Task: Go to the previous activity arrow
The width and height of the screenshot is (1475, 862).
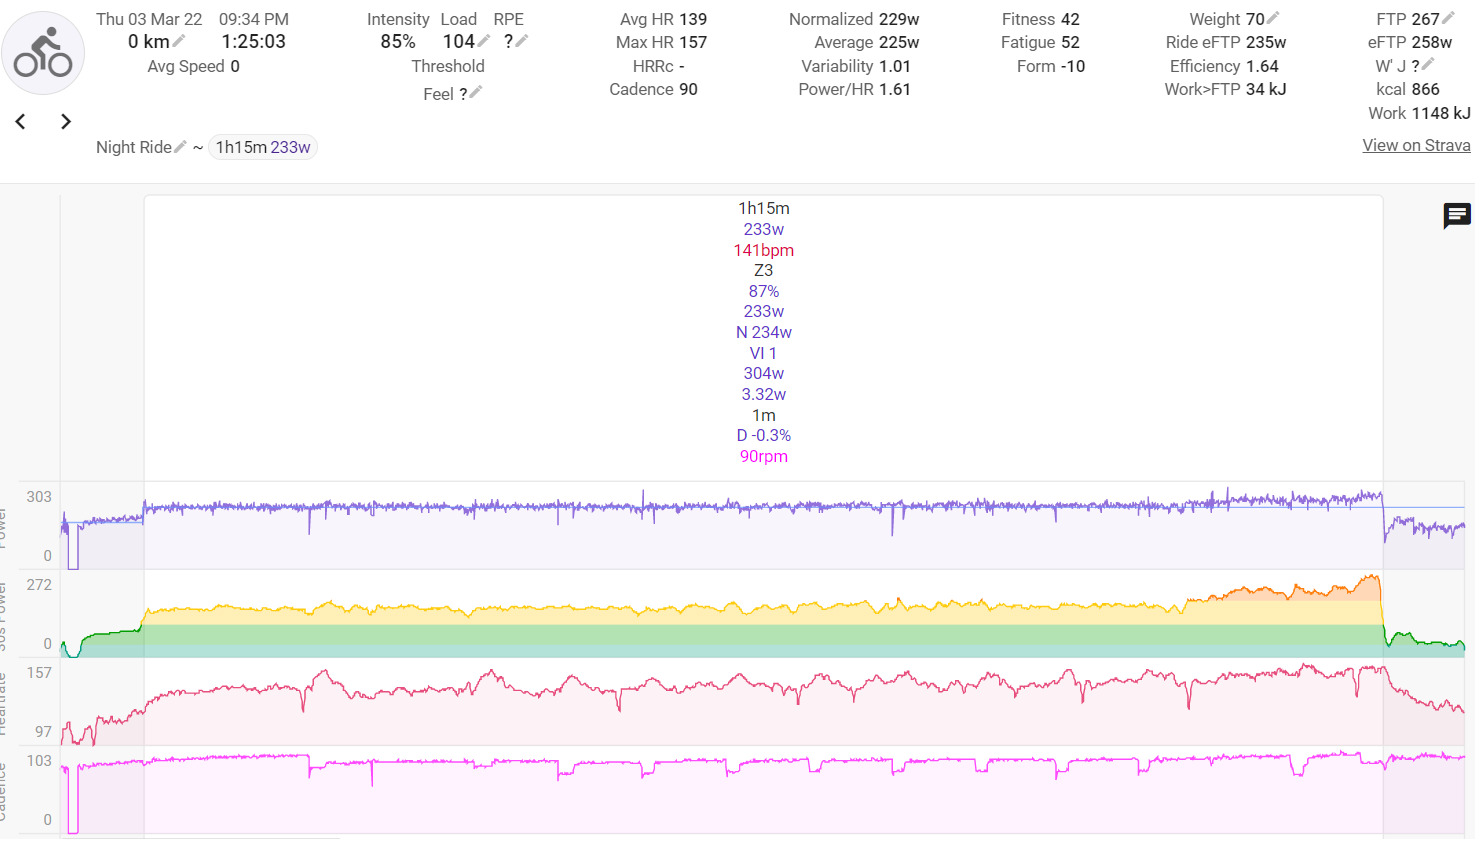Action: click(x=20, y=122)
